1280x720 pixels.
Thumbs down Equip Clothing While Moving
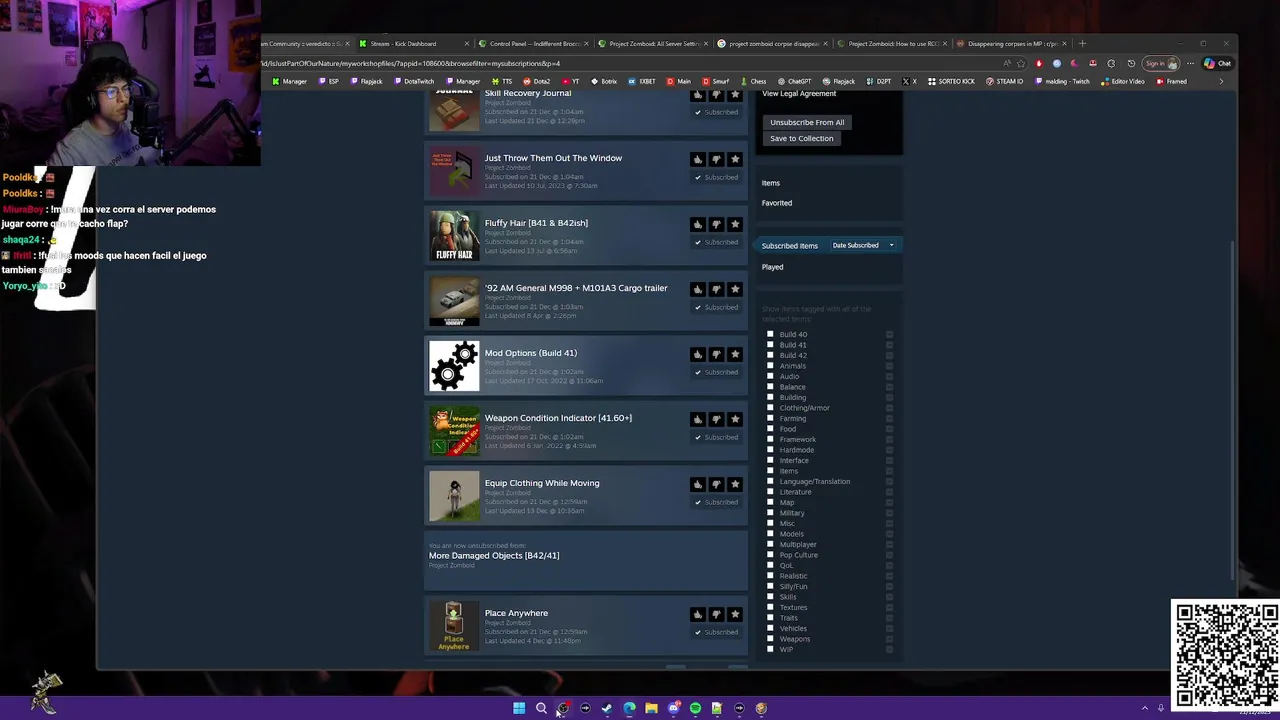(716, 484)
